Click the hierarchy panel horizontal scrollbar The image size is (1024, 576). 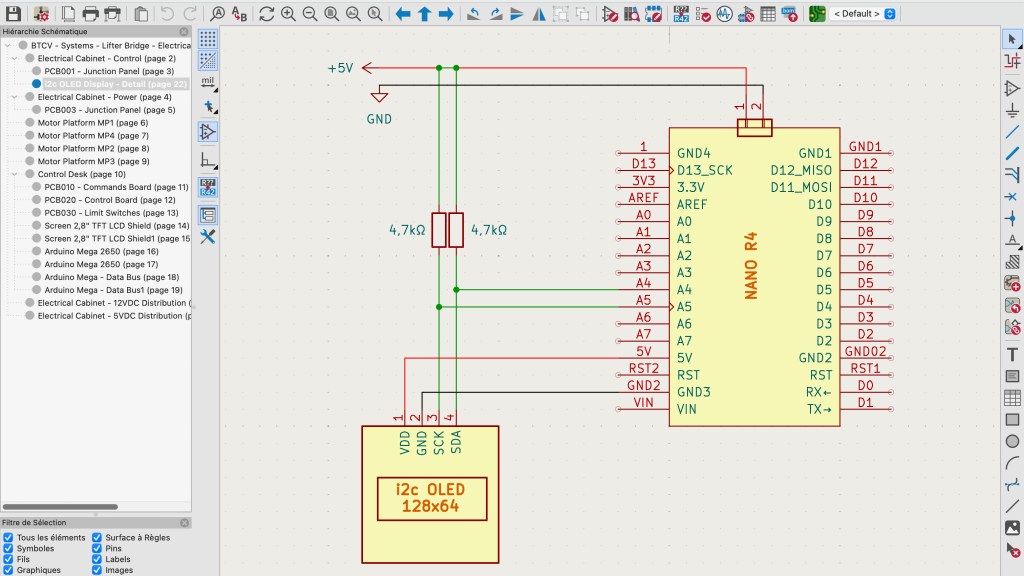coord(60,507)
